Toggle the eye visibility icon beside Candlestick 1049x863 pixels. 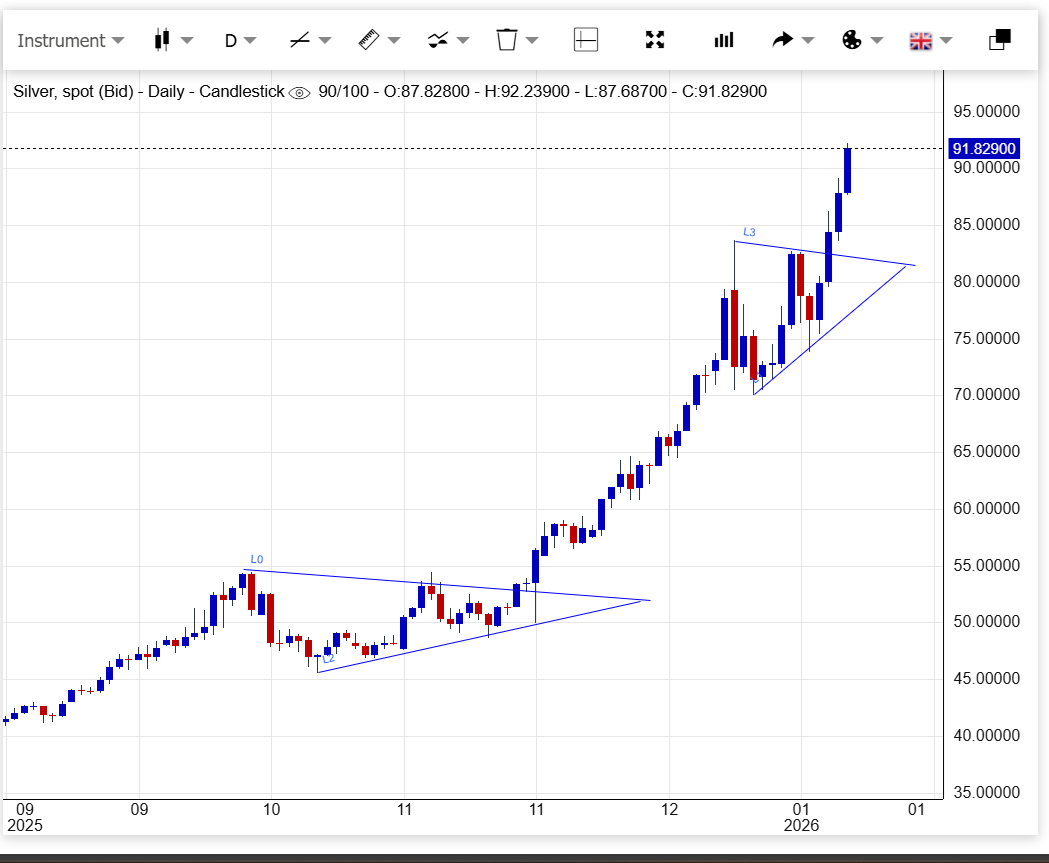click(299, 93)
